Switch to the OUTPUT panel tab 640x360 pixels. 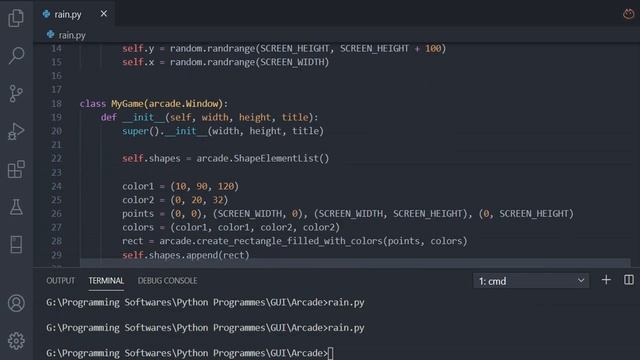click(60, 281)
